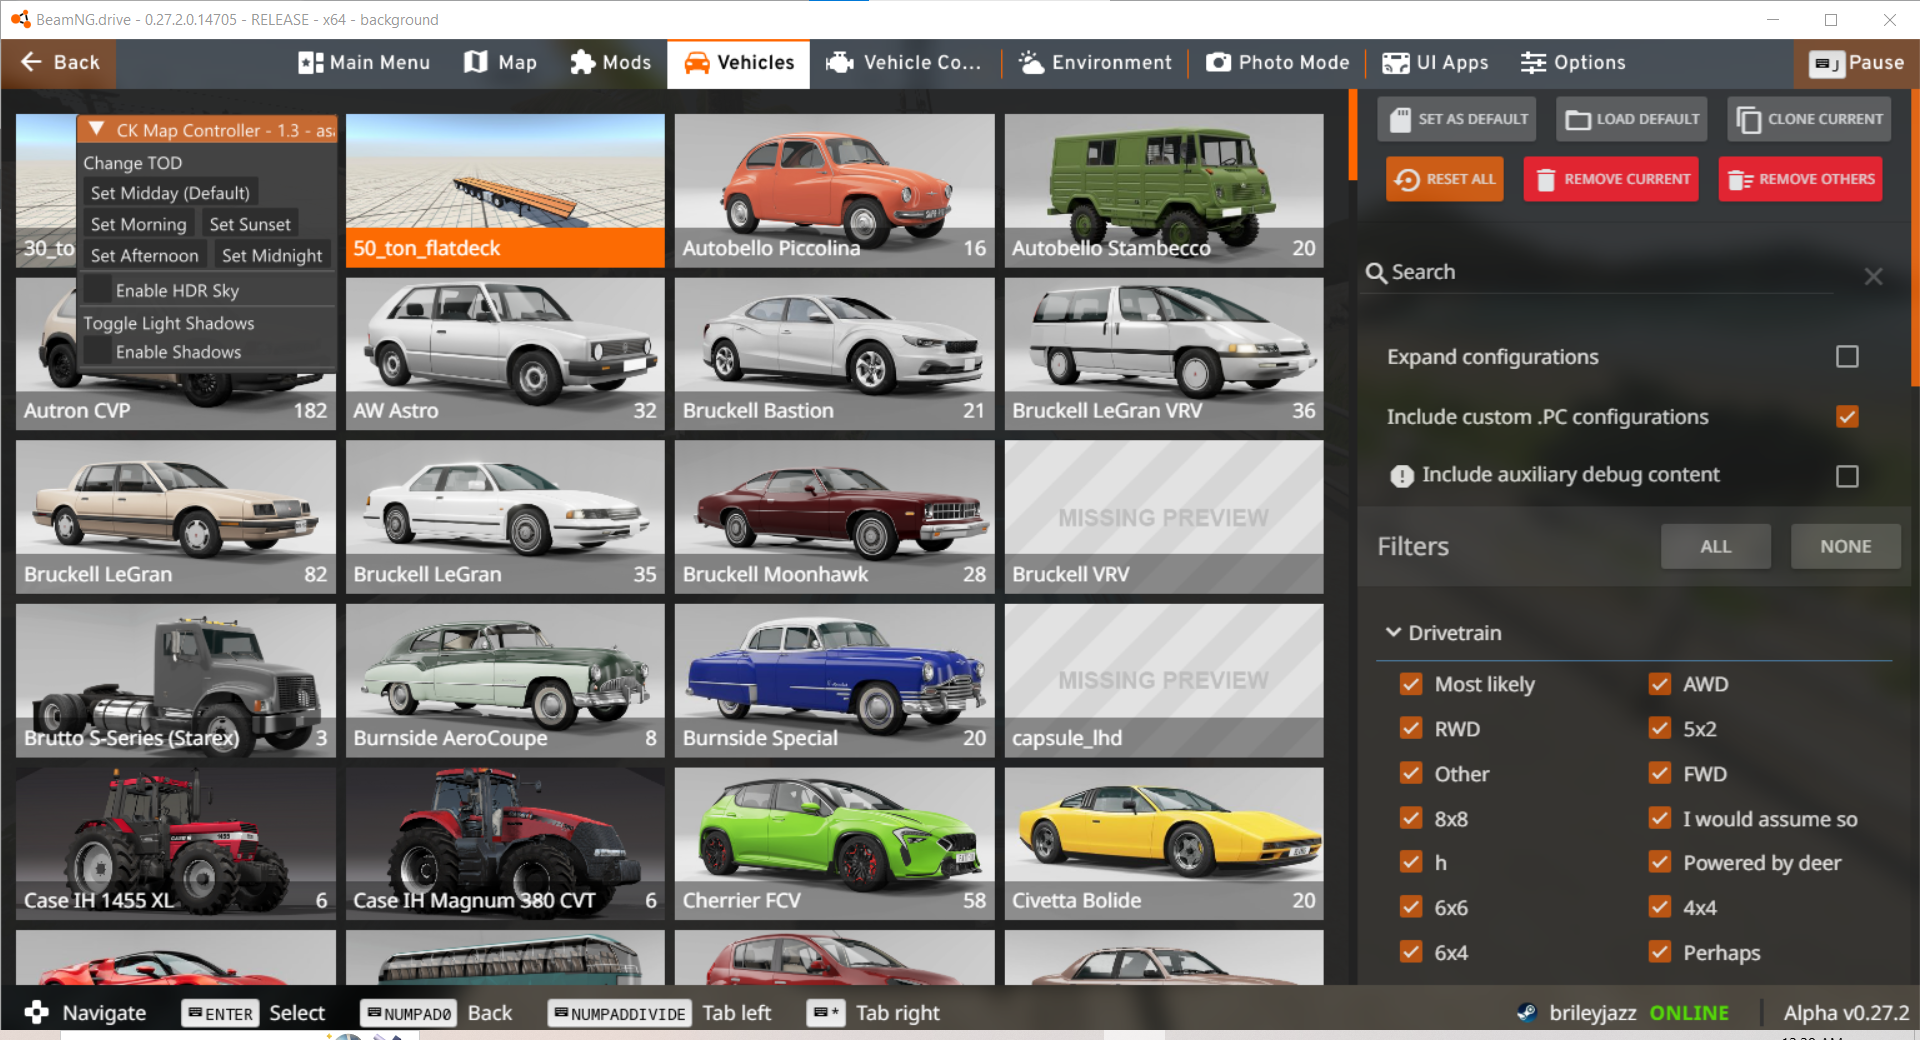1920x1040 pixels.
Task: Enable Include auxiliary debug content checkbox
Action: point(1847,476)
